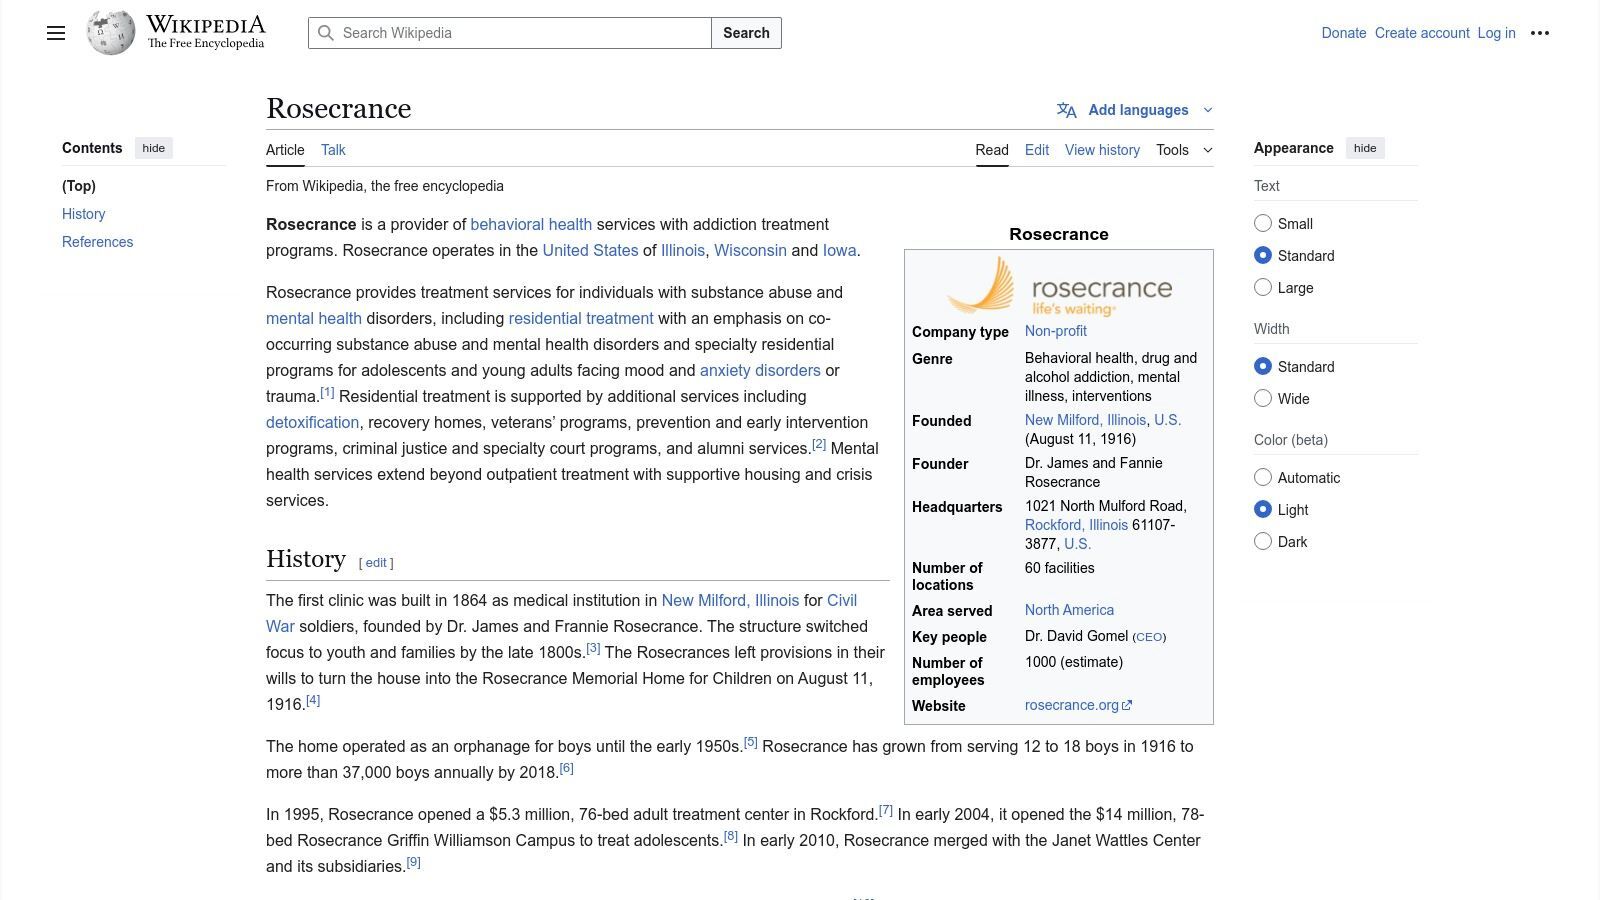Open the anxiety disorders link
Image resolution: width=1600 pixels, height=900 pixels.
[x=760, y=370]
